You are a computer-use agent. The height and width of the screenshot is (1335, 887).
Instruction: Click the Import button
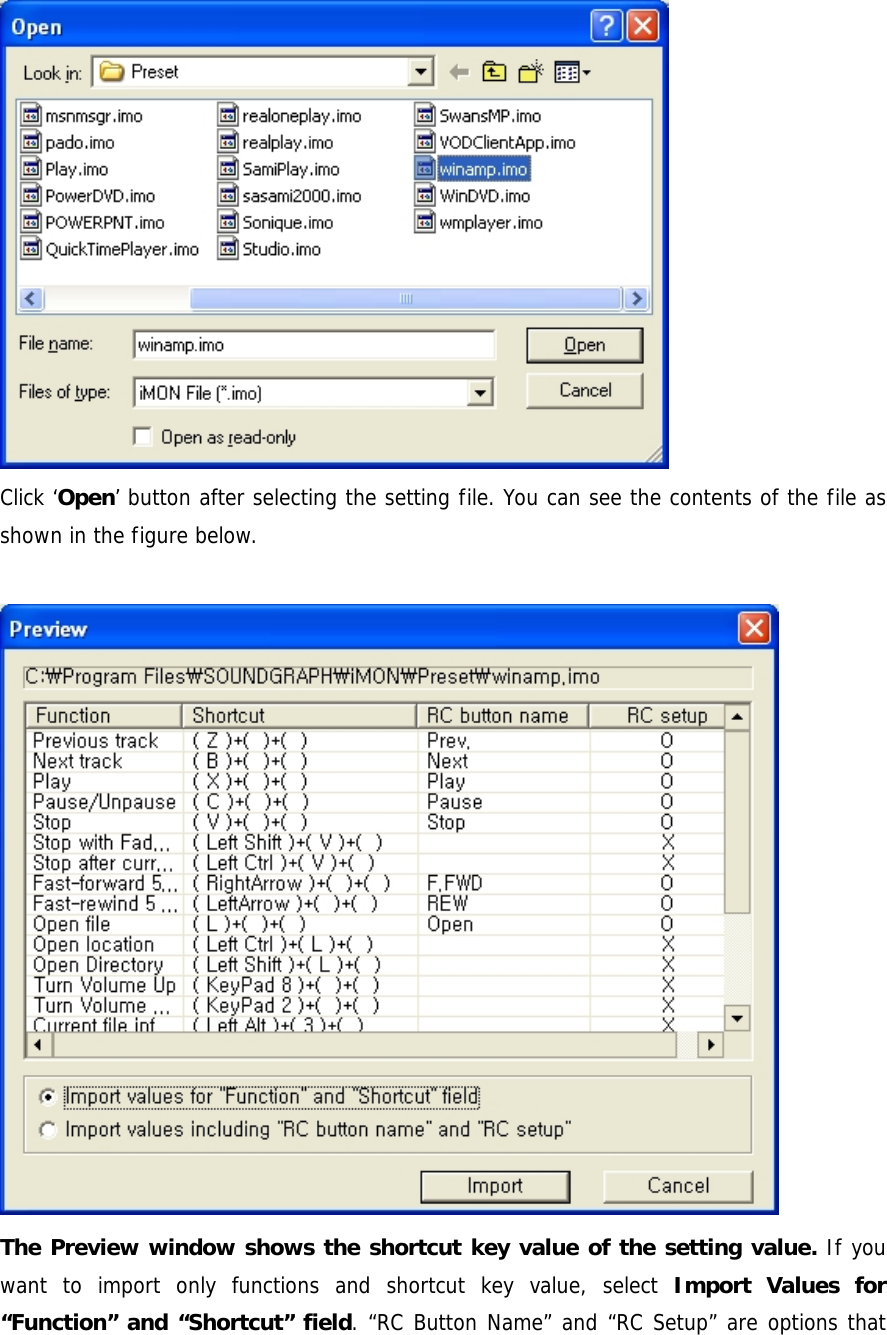click(495, 1186)
